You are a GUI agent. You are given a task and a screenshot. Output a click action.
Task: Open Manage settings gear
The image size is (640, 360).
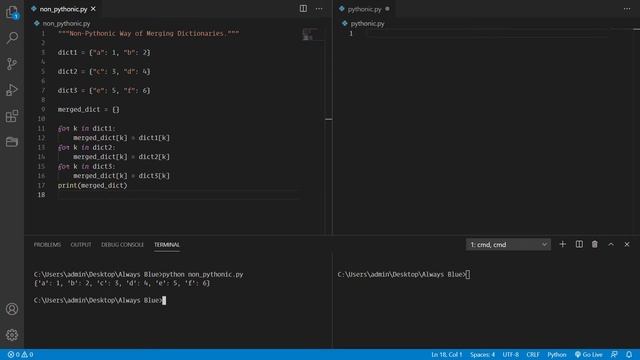coord(12,335)
